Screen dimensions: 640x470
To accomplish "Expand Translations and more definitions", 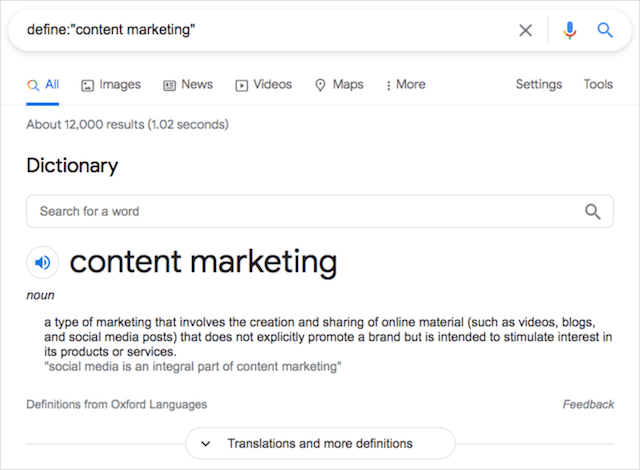I will [320, 443].
